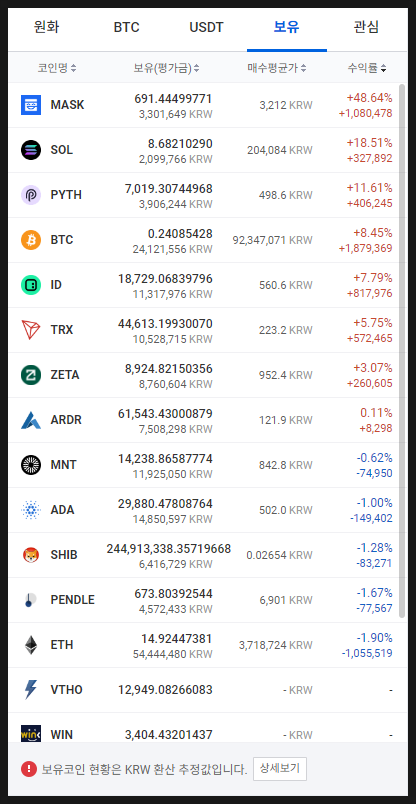
Task: Click the ETH diamond logo
Action: (31, 645)
